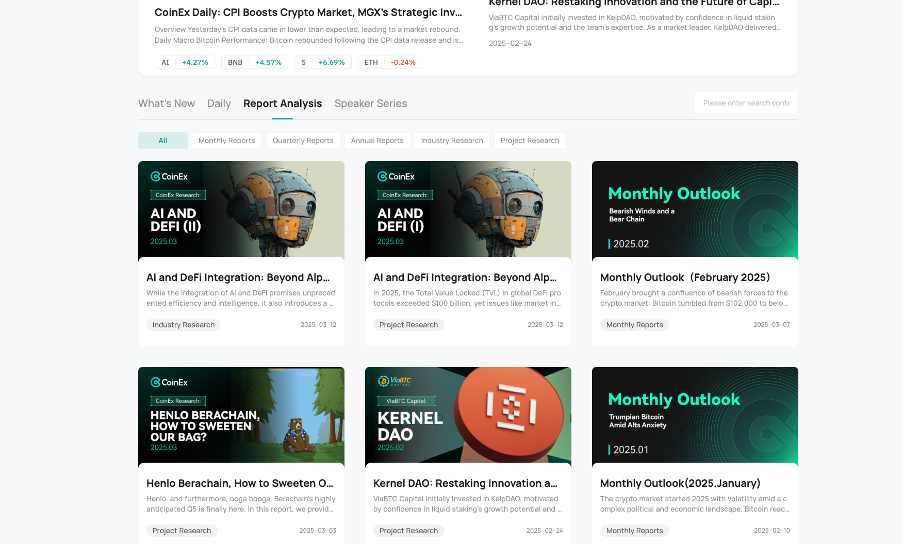
Task: Open the Monthly Outlook 2025.02 thumbnail
Action: (x=695, y=210)
